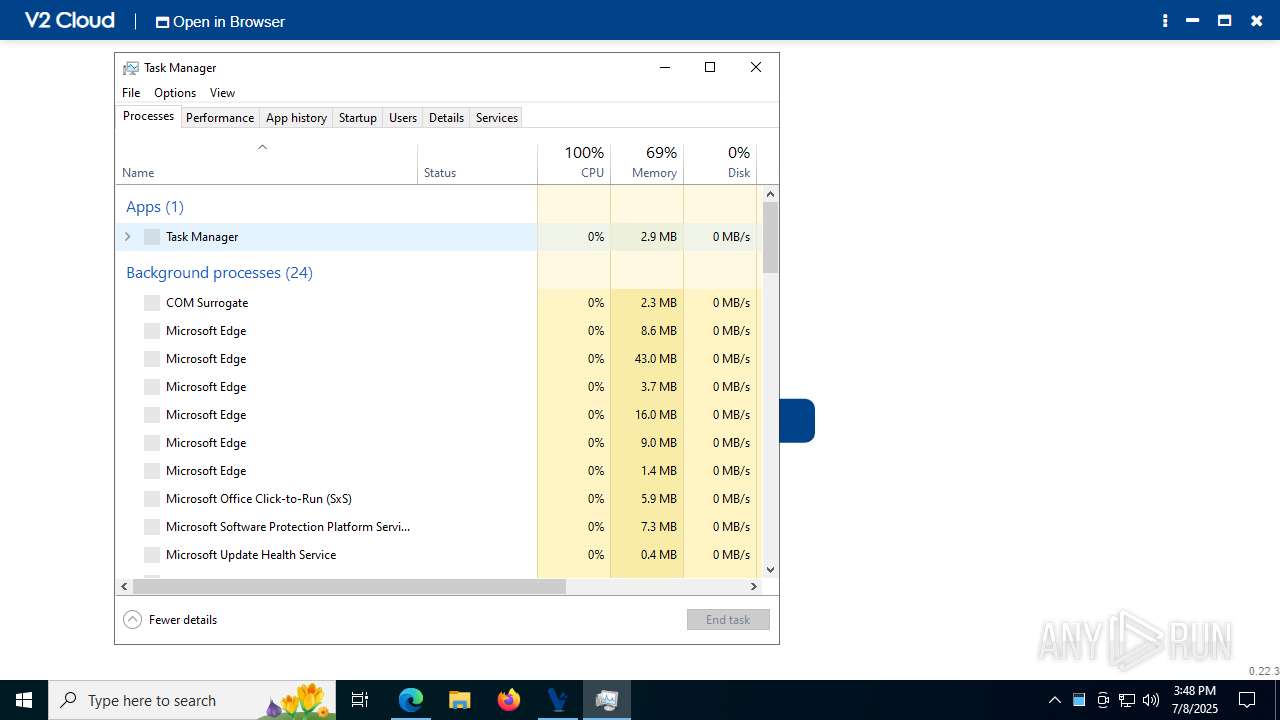Screen dimensions: 1280x720
Task: Collapse to Fewer details
Action: (170, 620)
